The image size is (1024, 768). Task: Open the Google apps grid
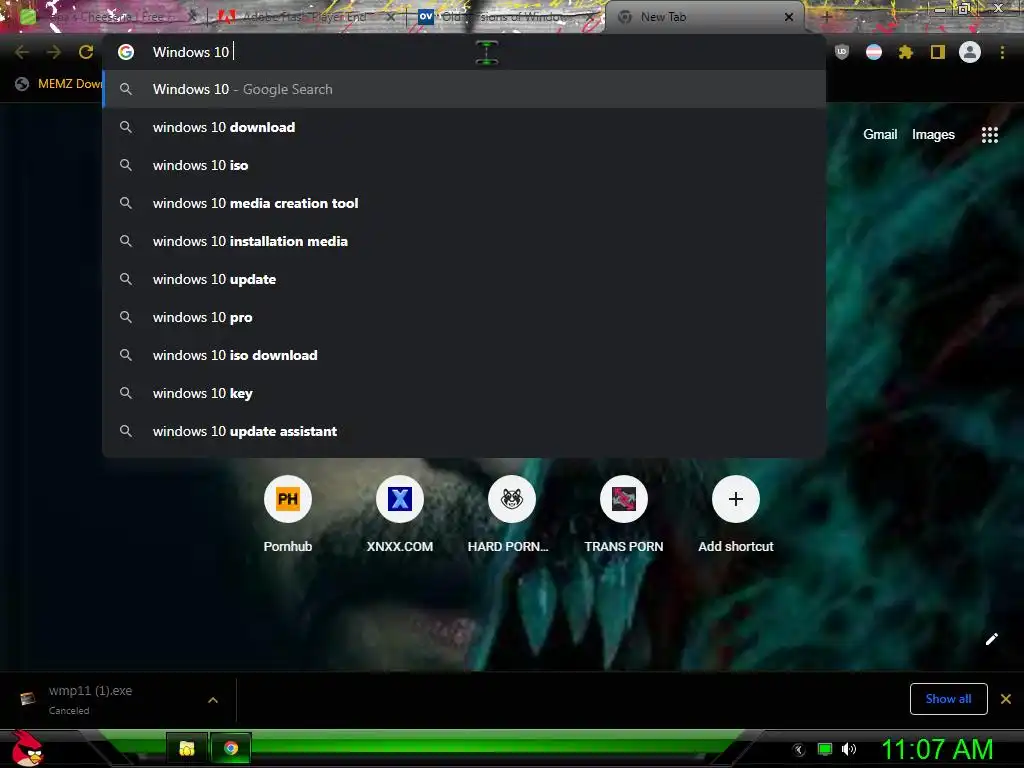(989, 135)
